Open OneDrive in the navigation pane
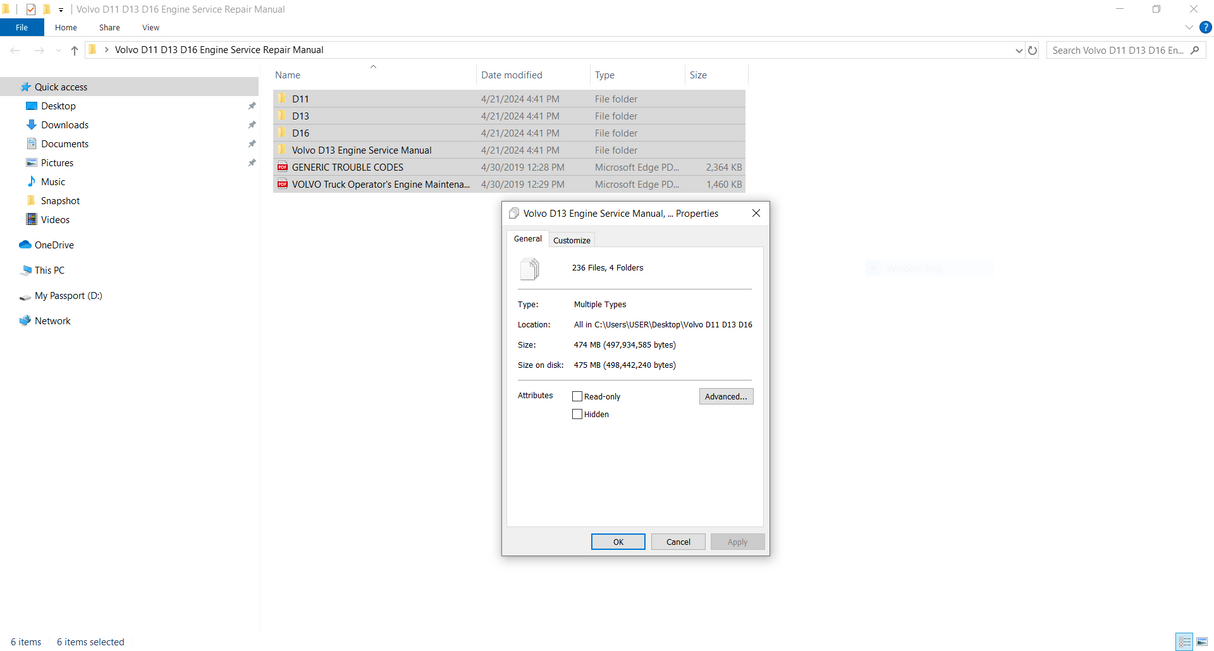 tap(54, 245)
